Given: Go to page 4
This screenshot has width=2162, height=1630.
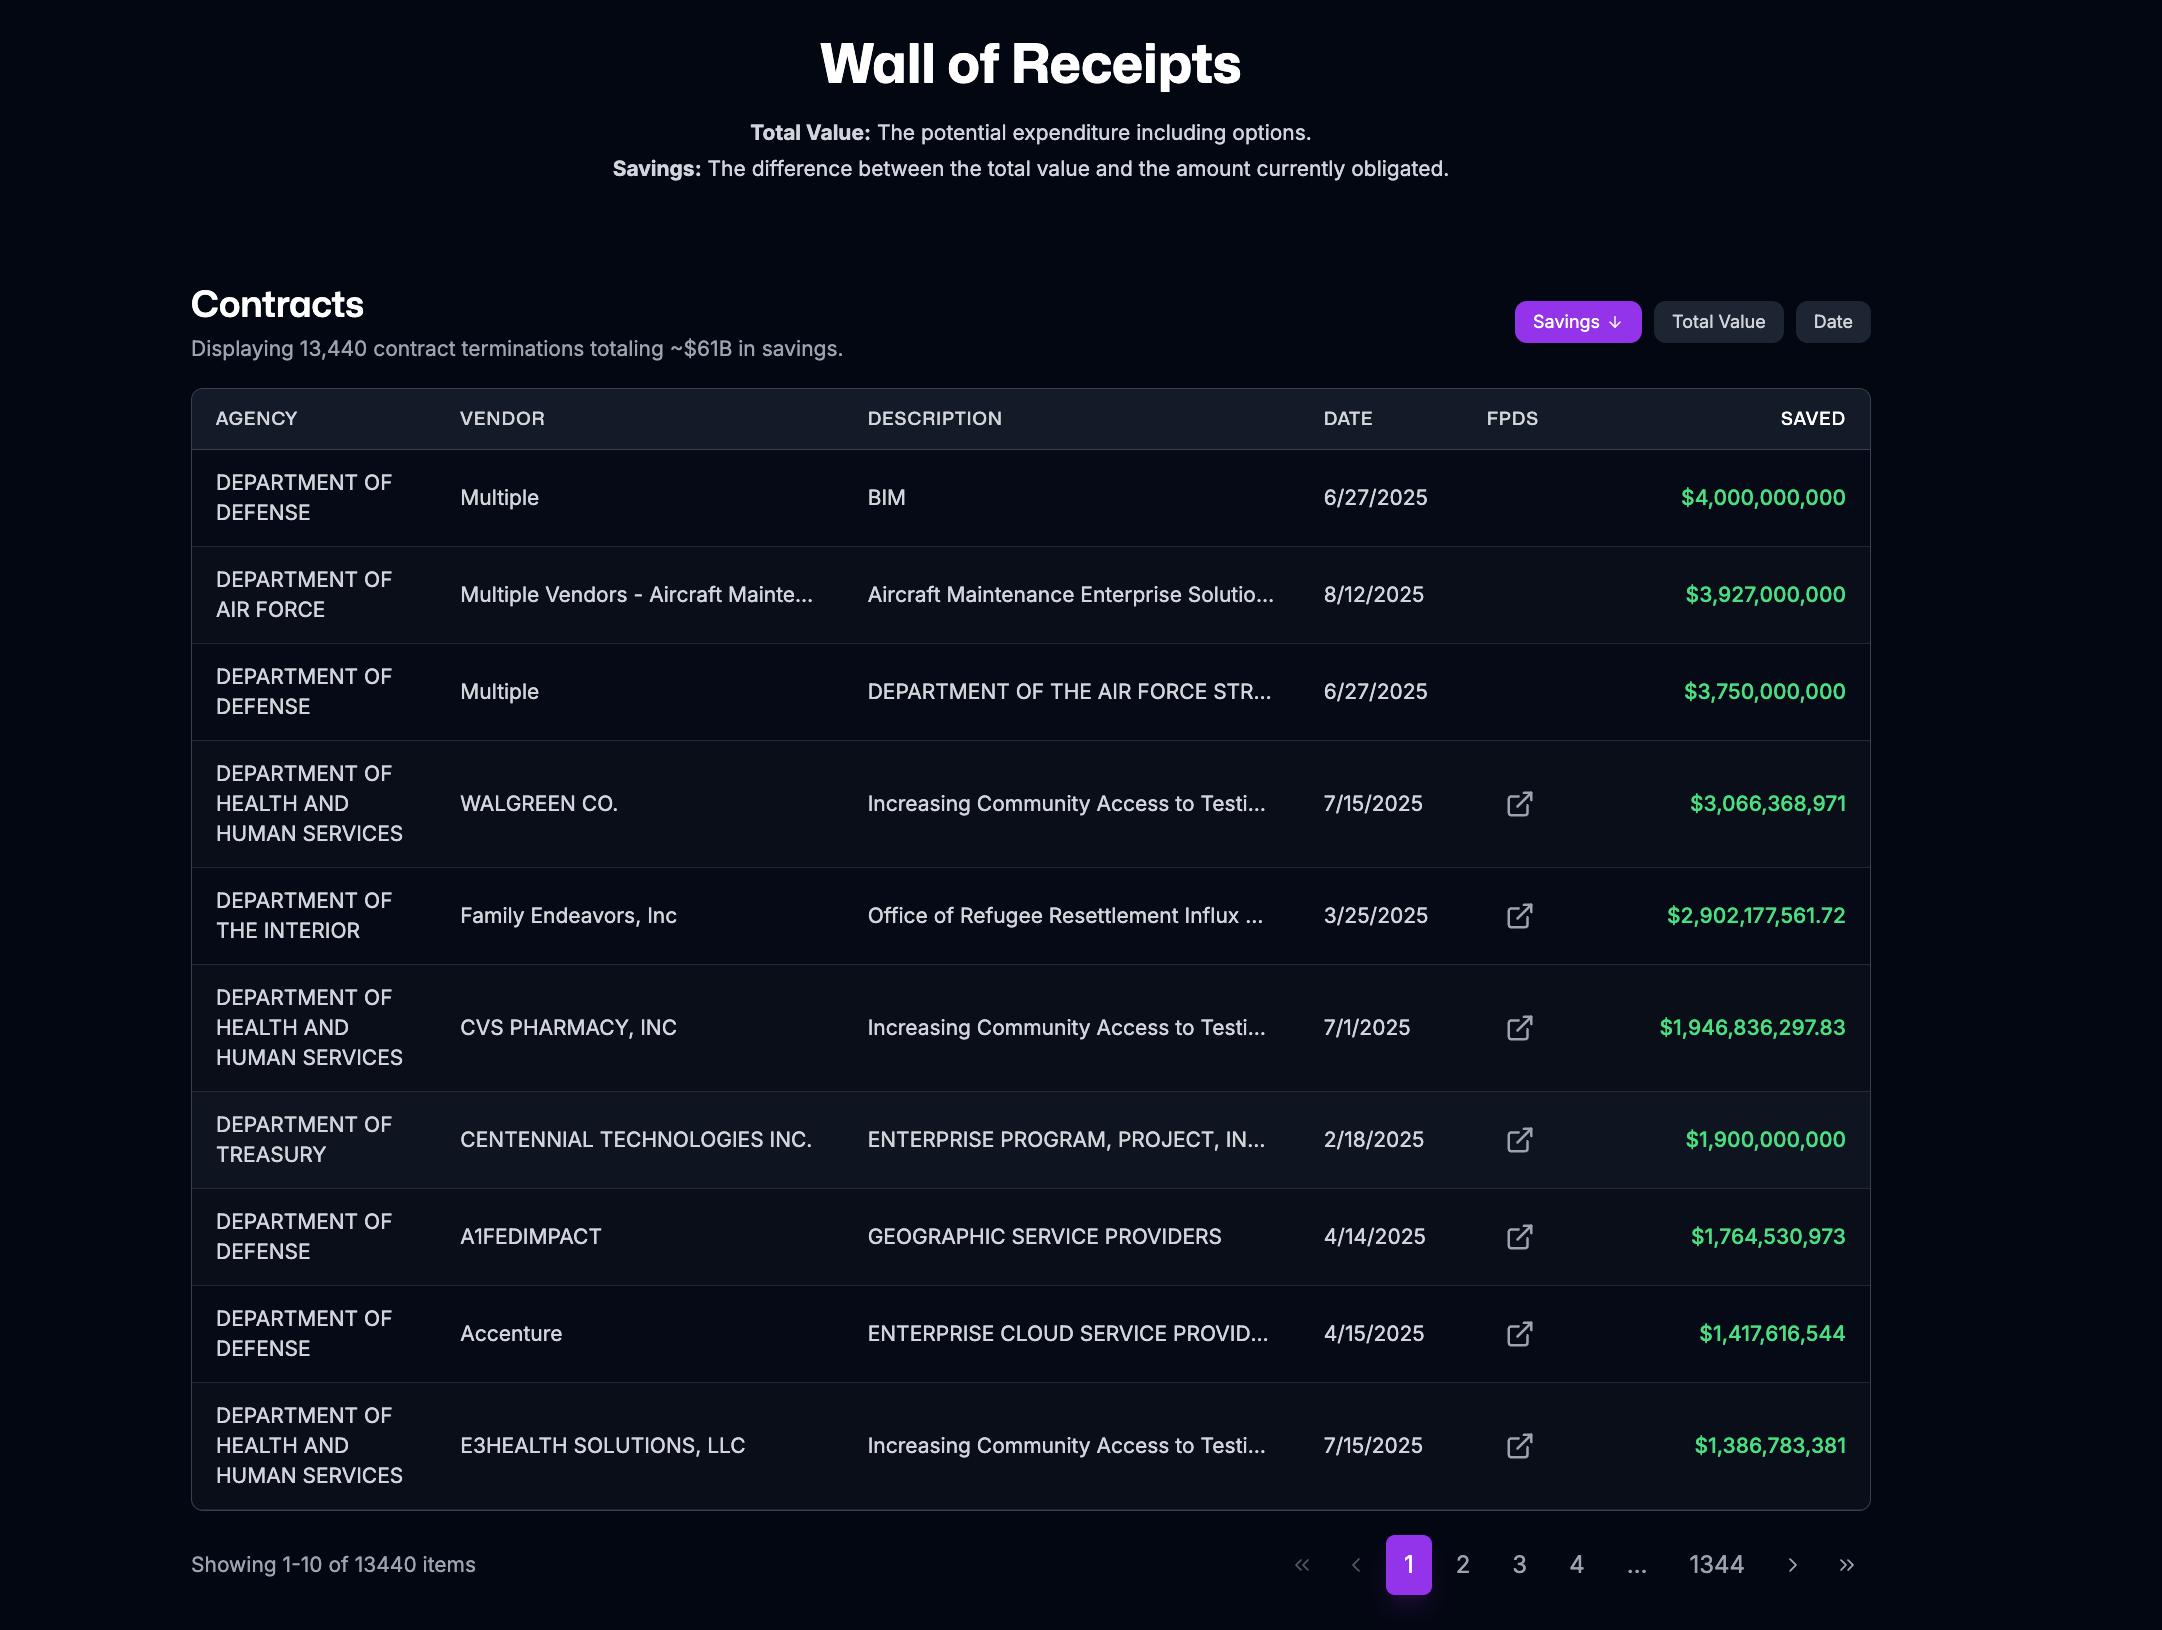Looking at the screenshot, I should 1576,1565.
